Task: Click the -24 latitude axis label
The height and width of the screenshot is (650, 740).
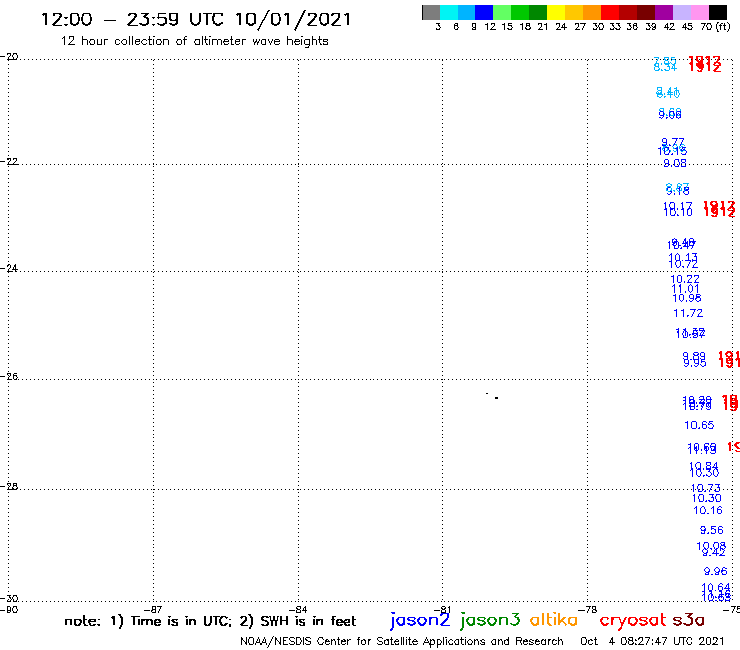Action: pyautogui.click(x=9, y=268)
